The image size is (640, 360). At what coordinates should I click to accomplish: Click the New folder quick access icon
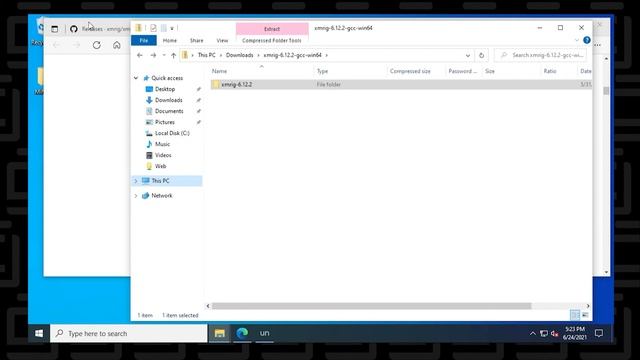point(163,28)
